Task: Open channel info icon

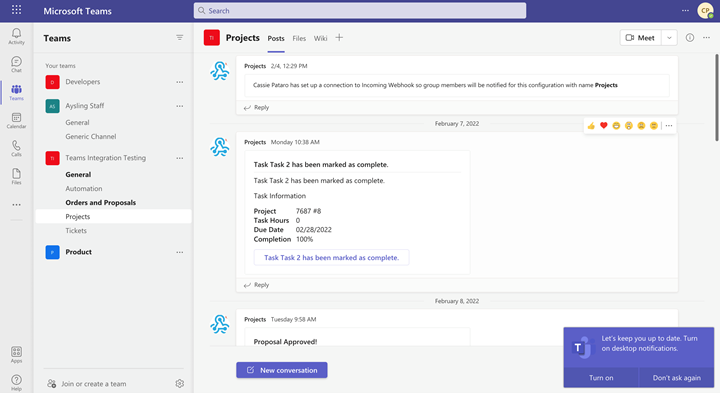Action: coord(690,38)
